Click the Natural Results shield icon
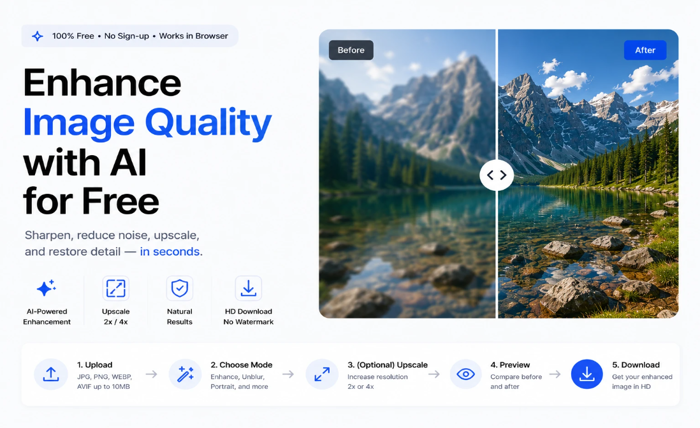Viewport: 700px width, 428px height. 179,288
